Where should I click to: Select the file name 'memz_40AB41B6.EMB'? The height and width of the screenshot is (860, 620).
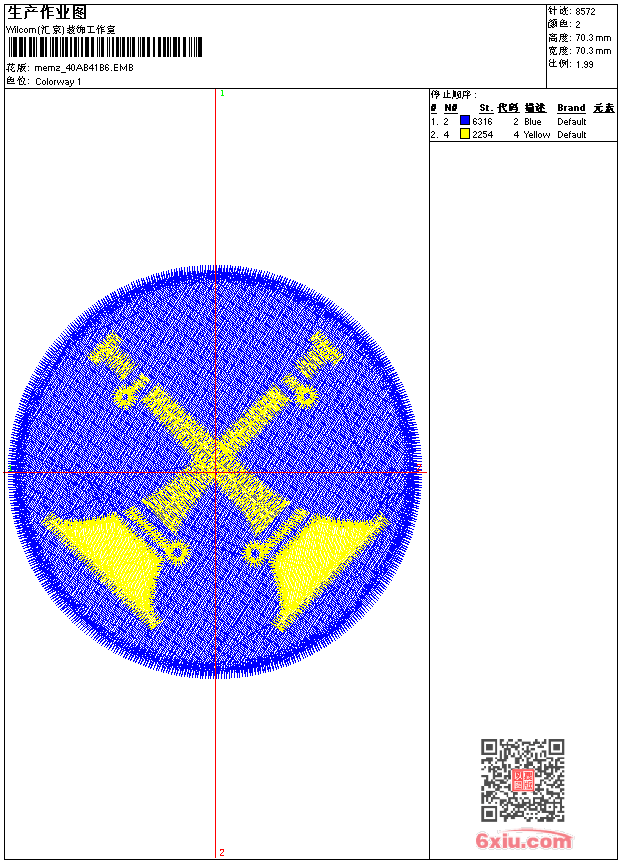tap(84, 68)
